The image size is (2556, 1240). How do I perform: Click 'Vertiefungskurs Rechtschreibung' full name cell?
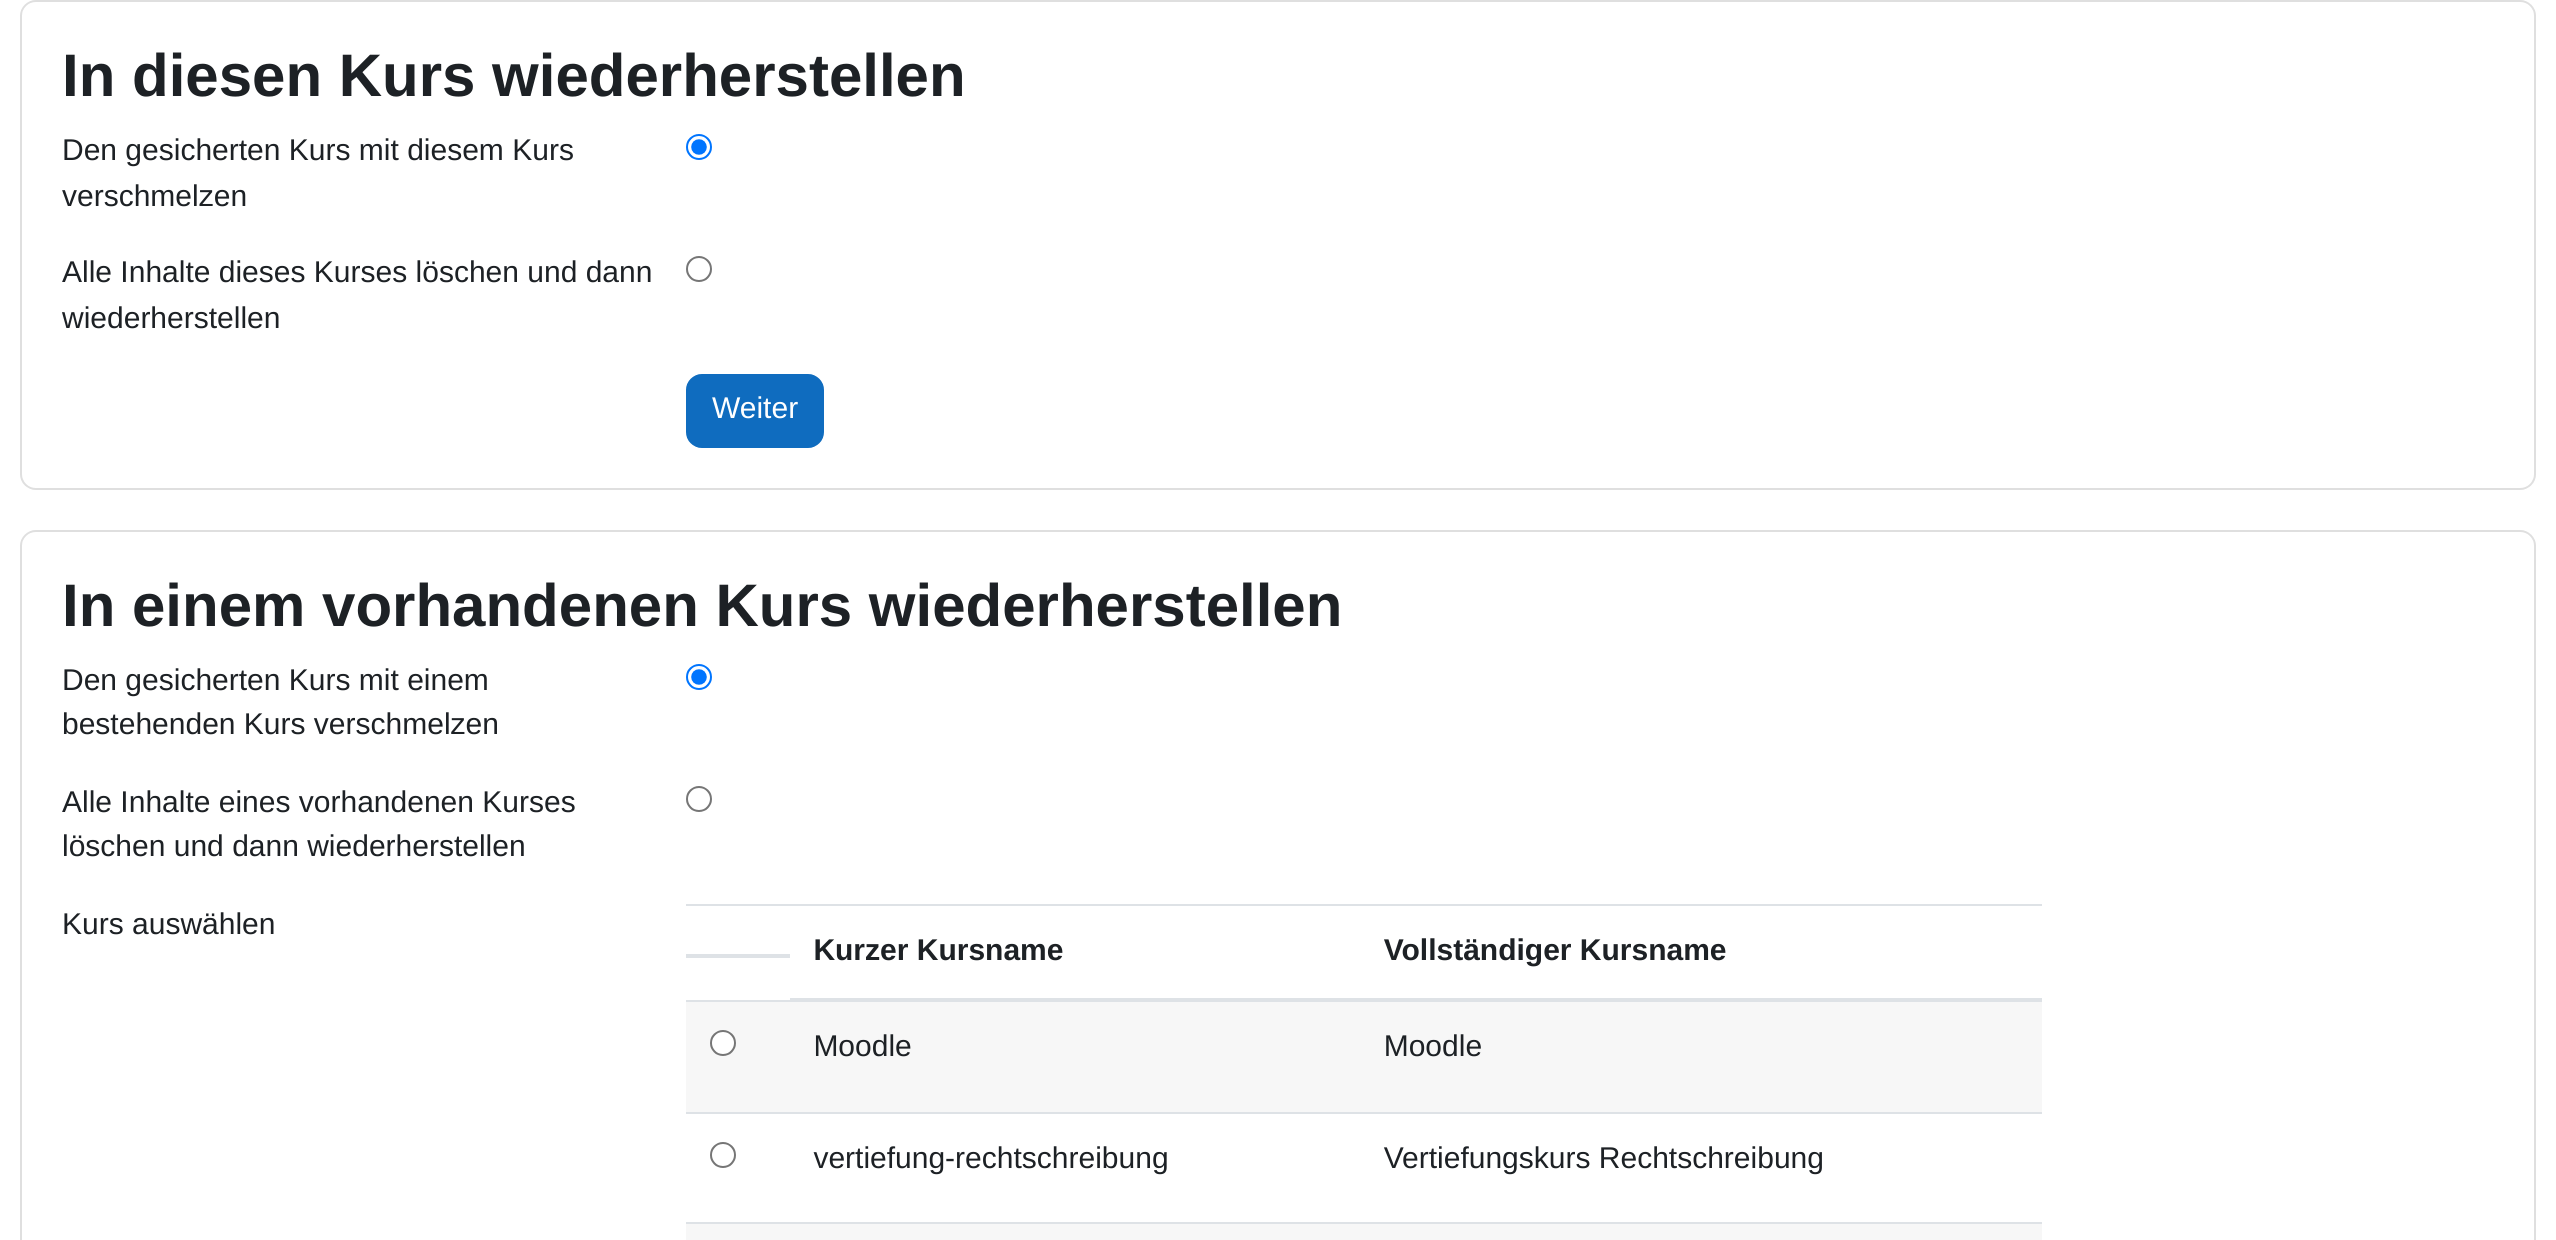point(1604,1158)
